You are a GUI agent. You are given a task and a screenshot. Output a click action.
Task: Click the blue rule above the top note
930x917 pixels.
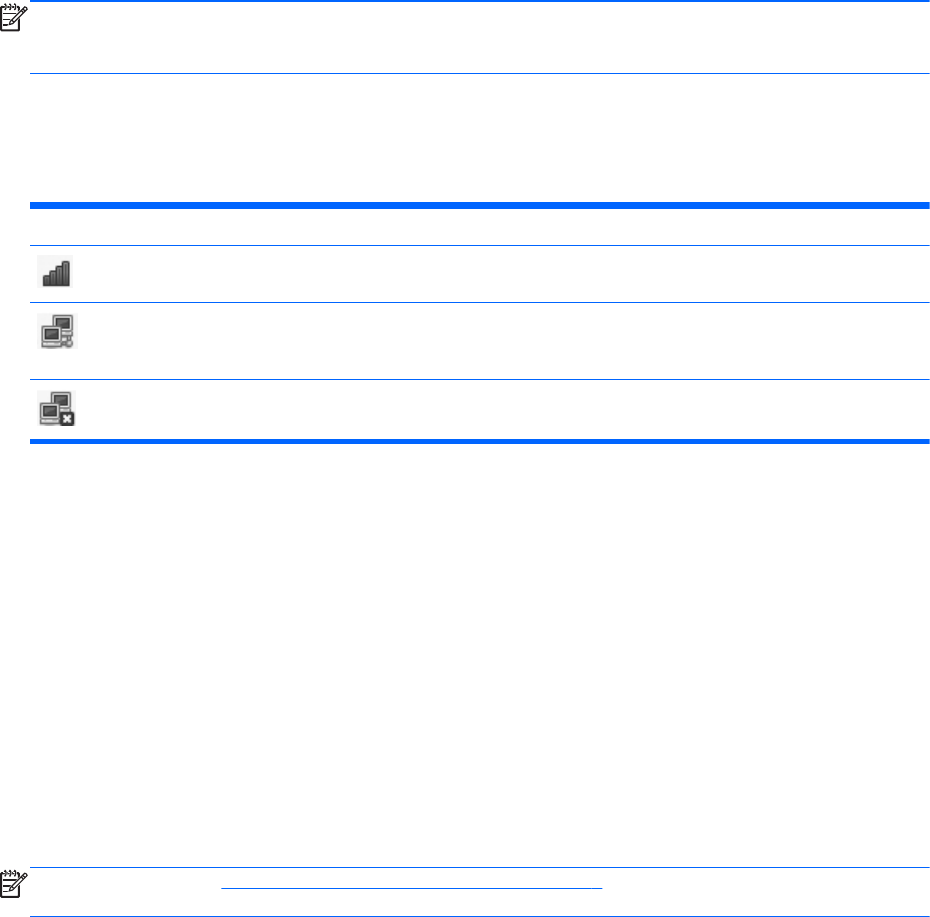[480, 2]
